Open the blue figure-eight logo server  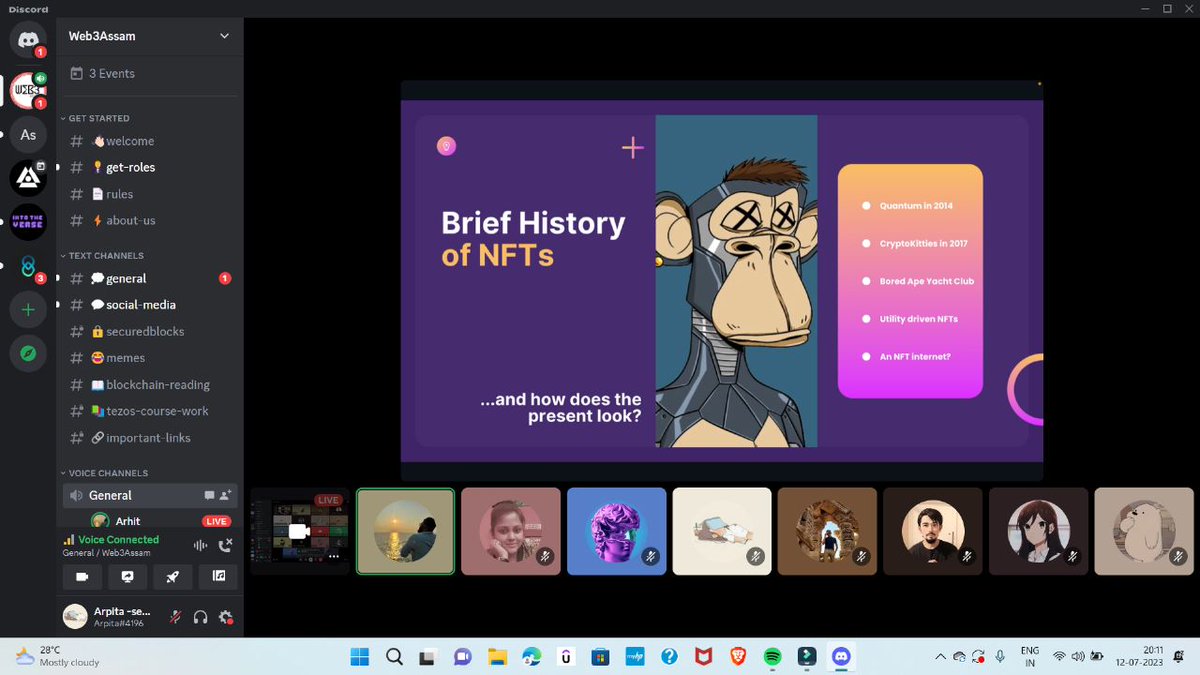(28, 266)
